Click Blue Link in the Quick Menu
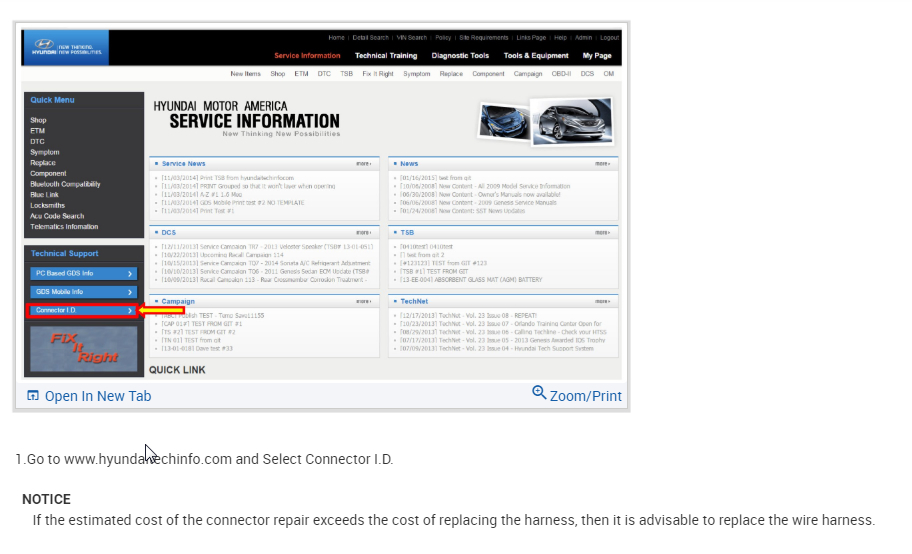This screenshot has height=554, width=912. pos(44,195)
